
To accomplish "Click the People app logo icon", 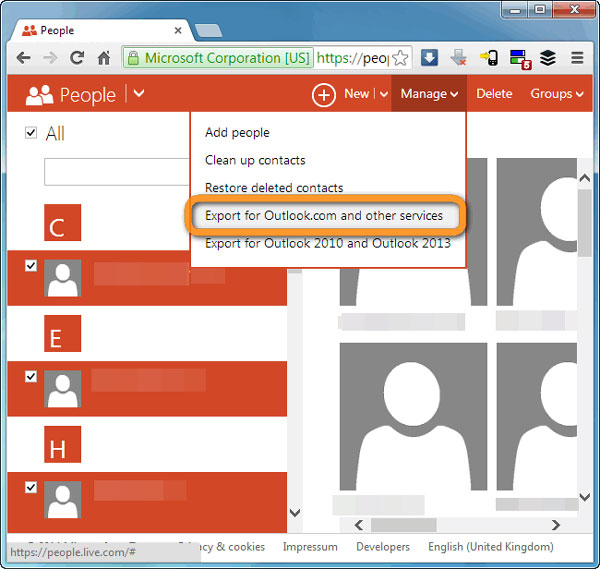I will pyautogui.click(x=39, y=95).
